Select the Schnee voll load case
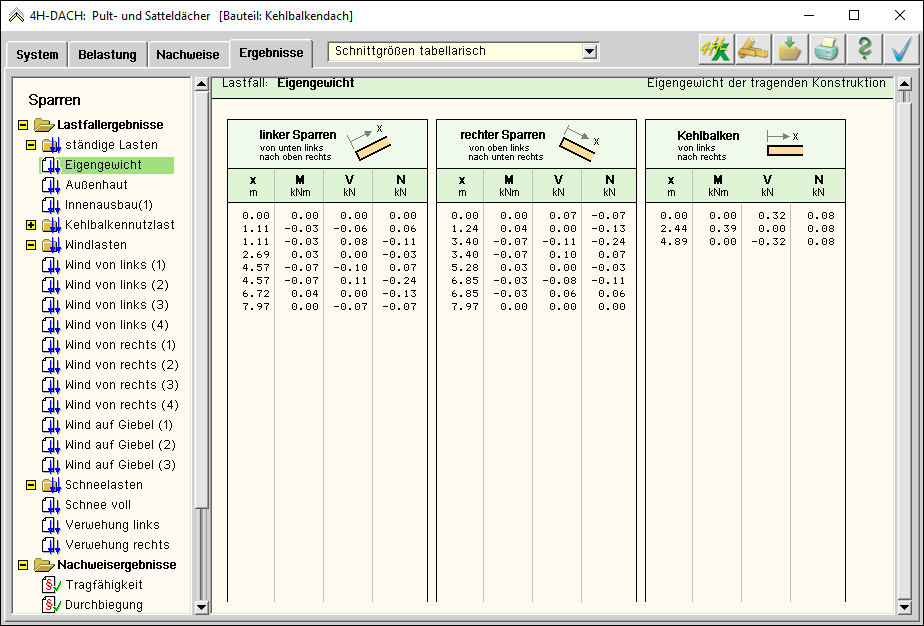Screen dimensions: 924x626 point(98,505)
